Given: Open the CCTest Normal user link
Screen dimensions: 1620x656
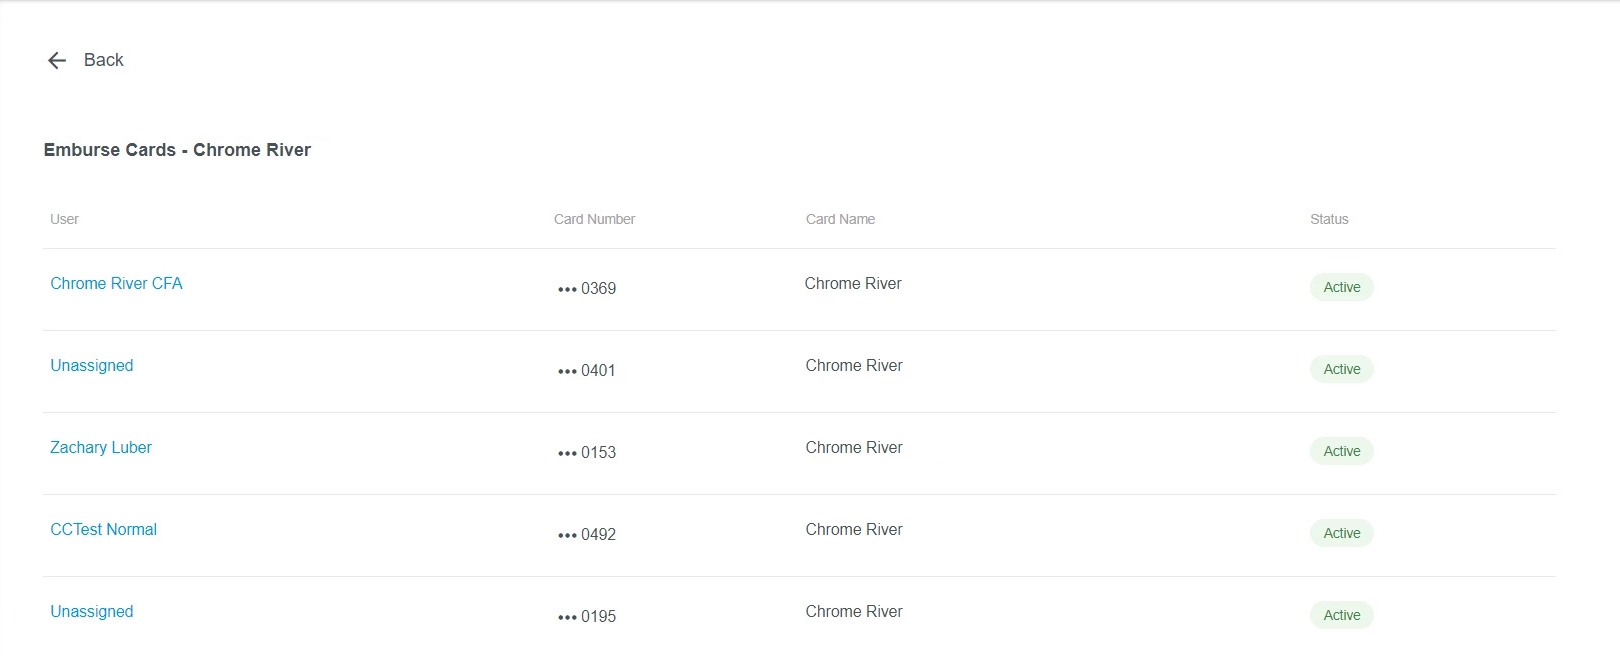Looking at the screenshot, I should [104, 530].
